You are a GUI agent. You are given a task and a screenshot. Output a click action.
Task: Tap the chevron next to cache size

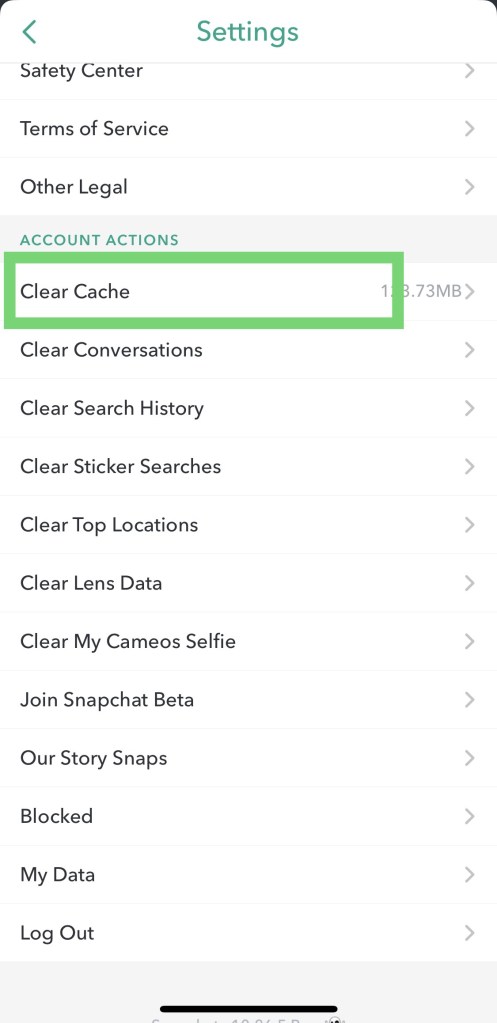click(469, 291)
